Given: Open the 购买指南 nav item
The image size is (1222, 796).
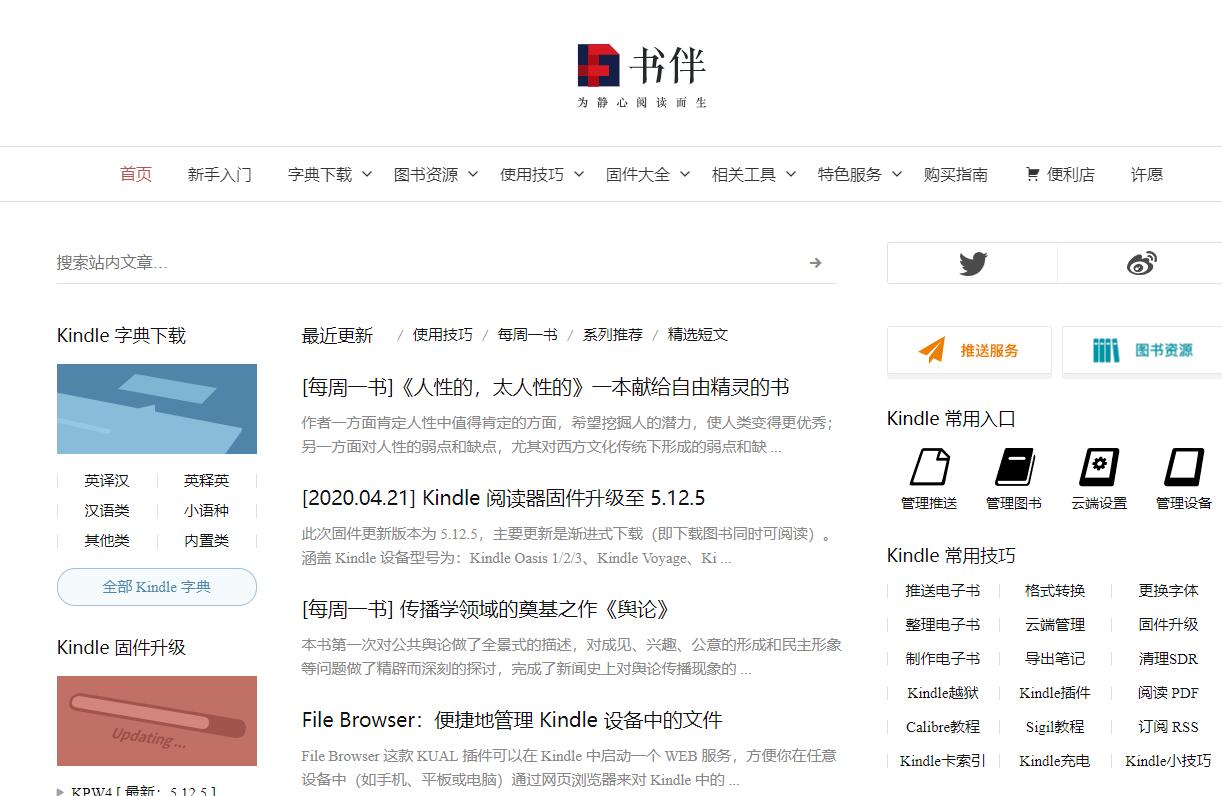Looking at the screenshot, I should click(x=956, y=174).
